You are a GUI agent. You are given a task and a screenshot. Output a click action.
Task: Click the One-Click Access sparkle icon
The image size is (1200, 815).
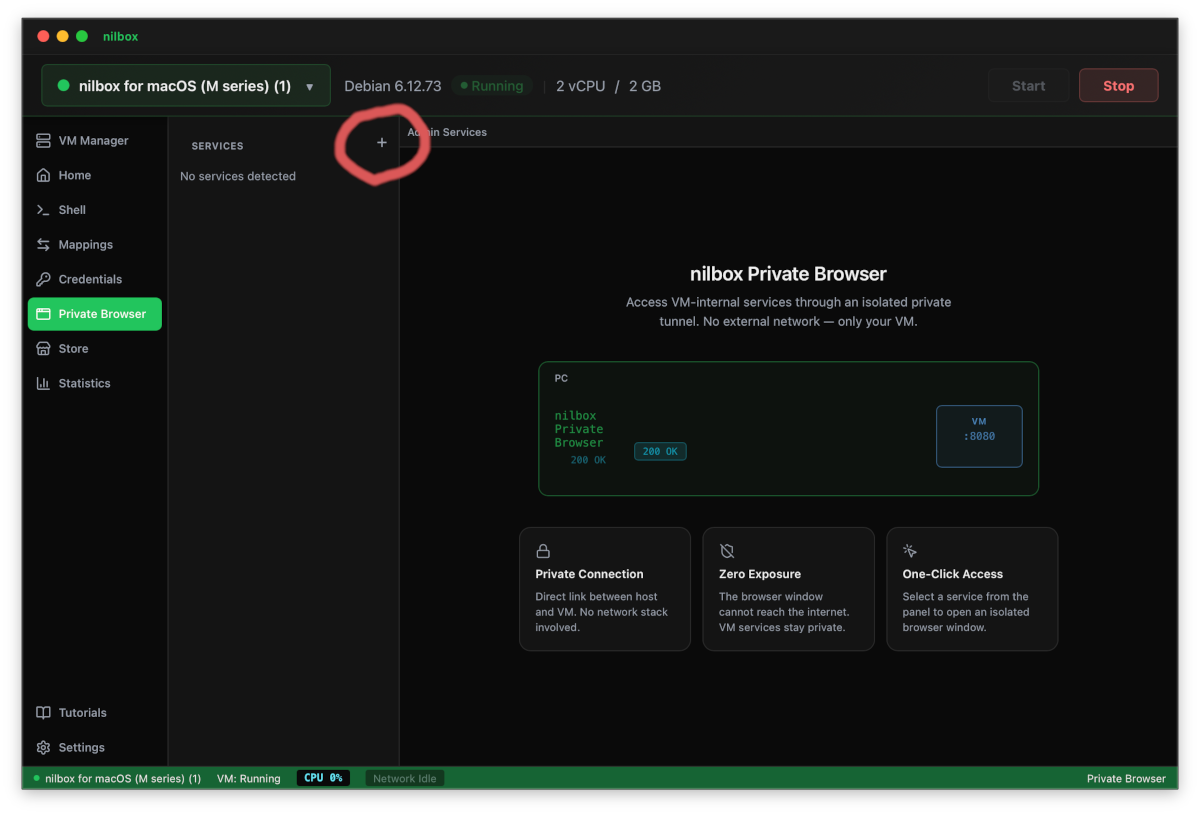[x=910, y=550]
